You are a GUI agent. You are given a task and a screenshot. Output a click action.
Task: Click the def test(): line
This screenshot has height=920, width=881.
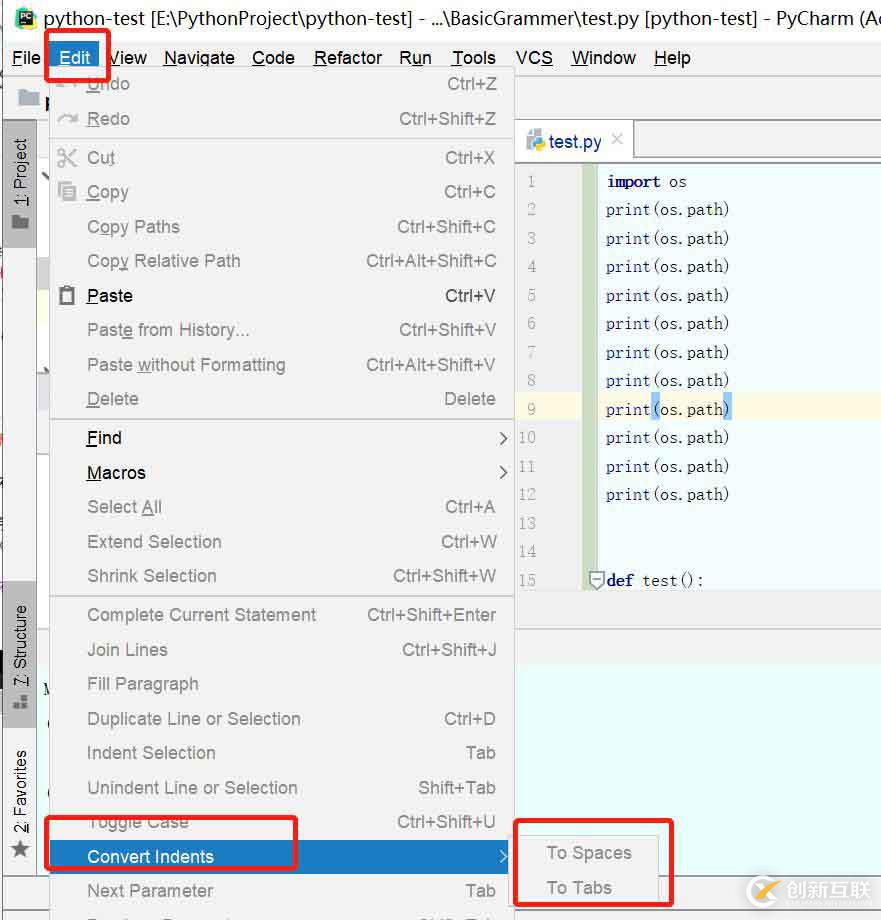click(655, 580)
